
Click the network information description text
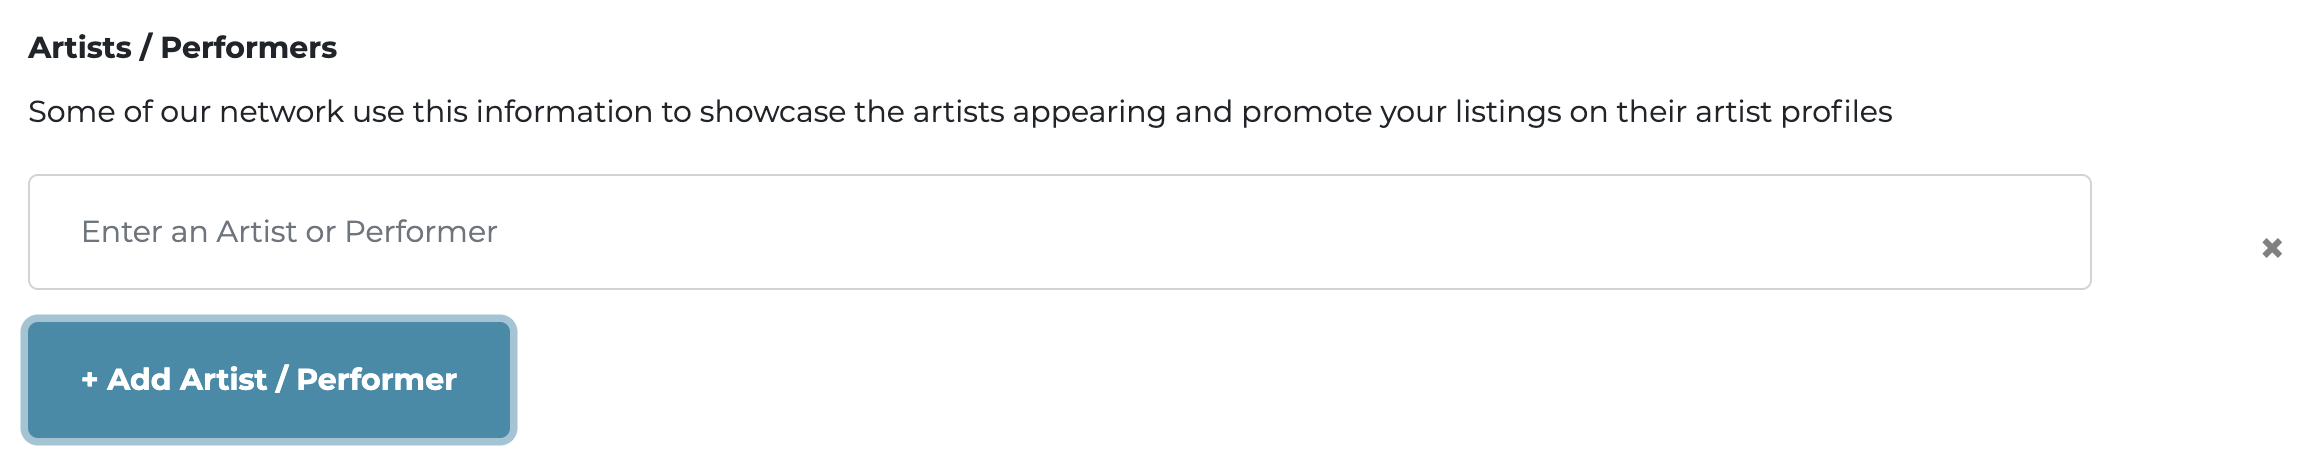[x=960, y=112]
